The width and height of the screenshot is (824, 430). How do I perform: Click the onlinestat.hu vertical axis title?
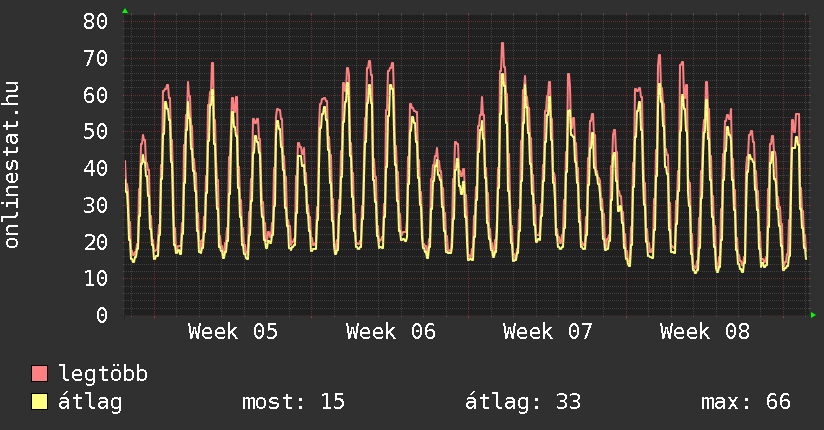click(x=12, y=165)
